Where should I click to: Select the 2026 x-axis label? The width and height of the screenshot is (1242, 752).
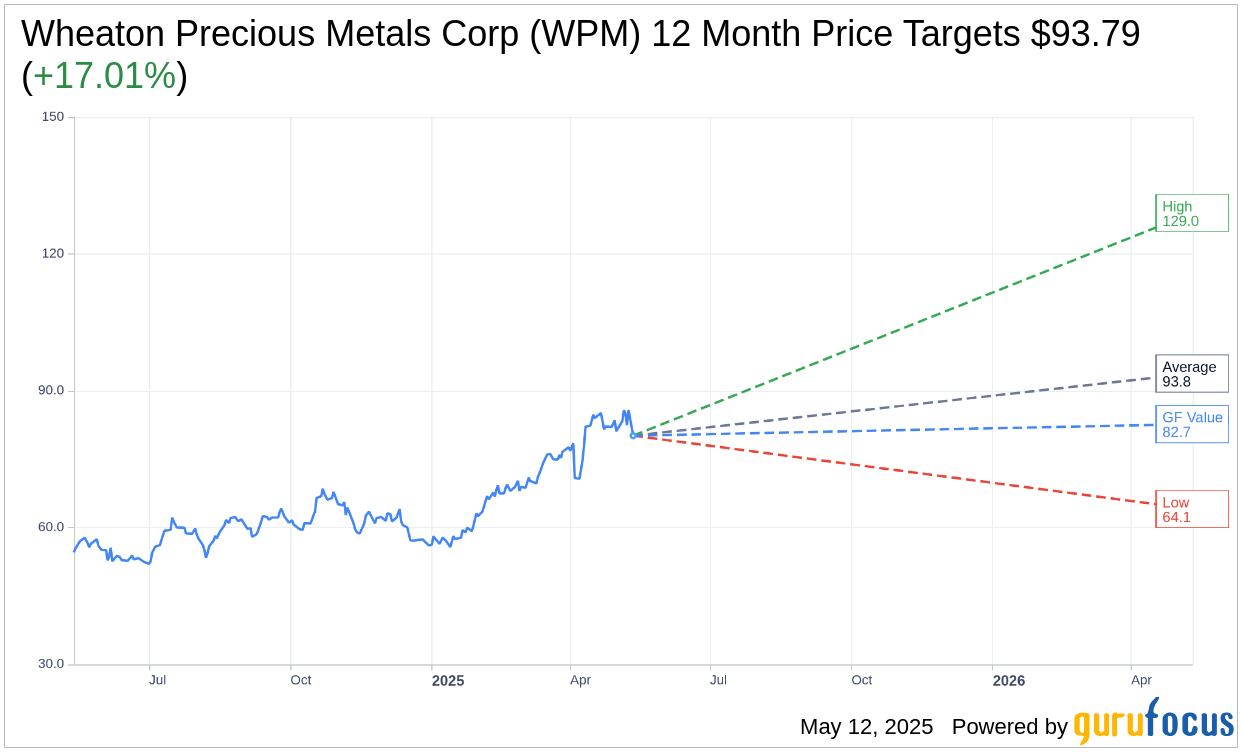pyautogui.click(x=1009, y=681)
